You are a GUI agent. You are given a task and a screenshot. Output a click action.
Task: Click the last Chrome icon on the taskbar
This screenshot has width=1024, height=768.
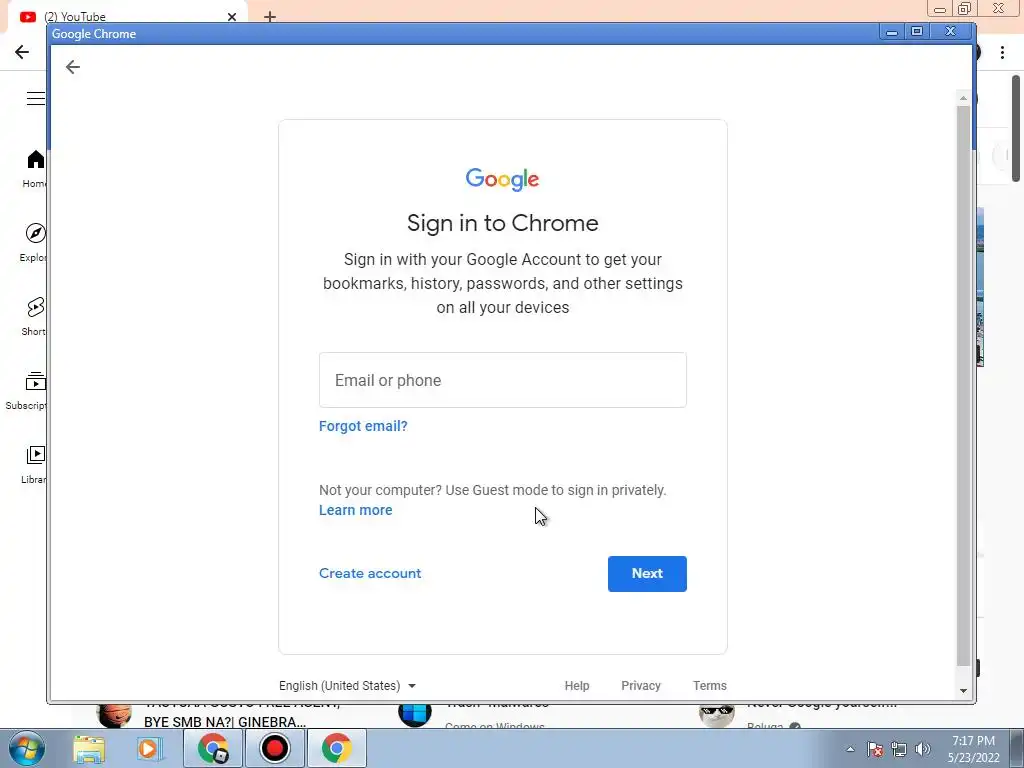pyautogui.click(x=336, y=748)
